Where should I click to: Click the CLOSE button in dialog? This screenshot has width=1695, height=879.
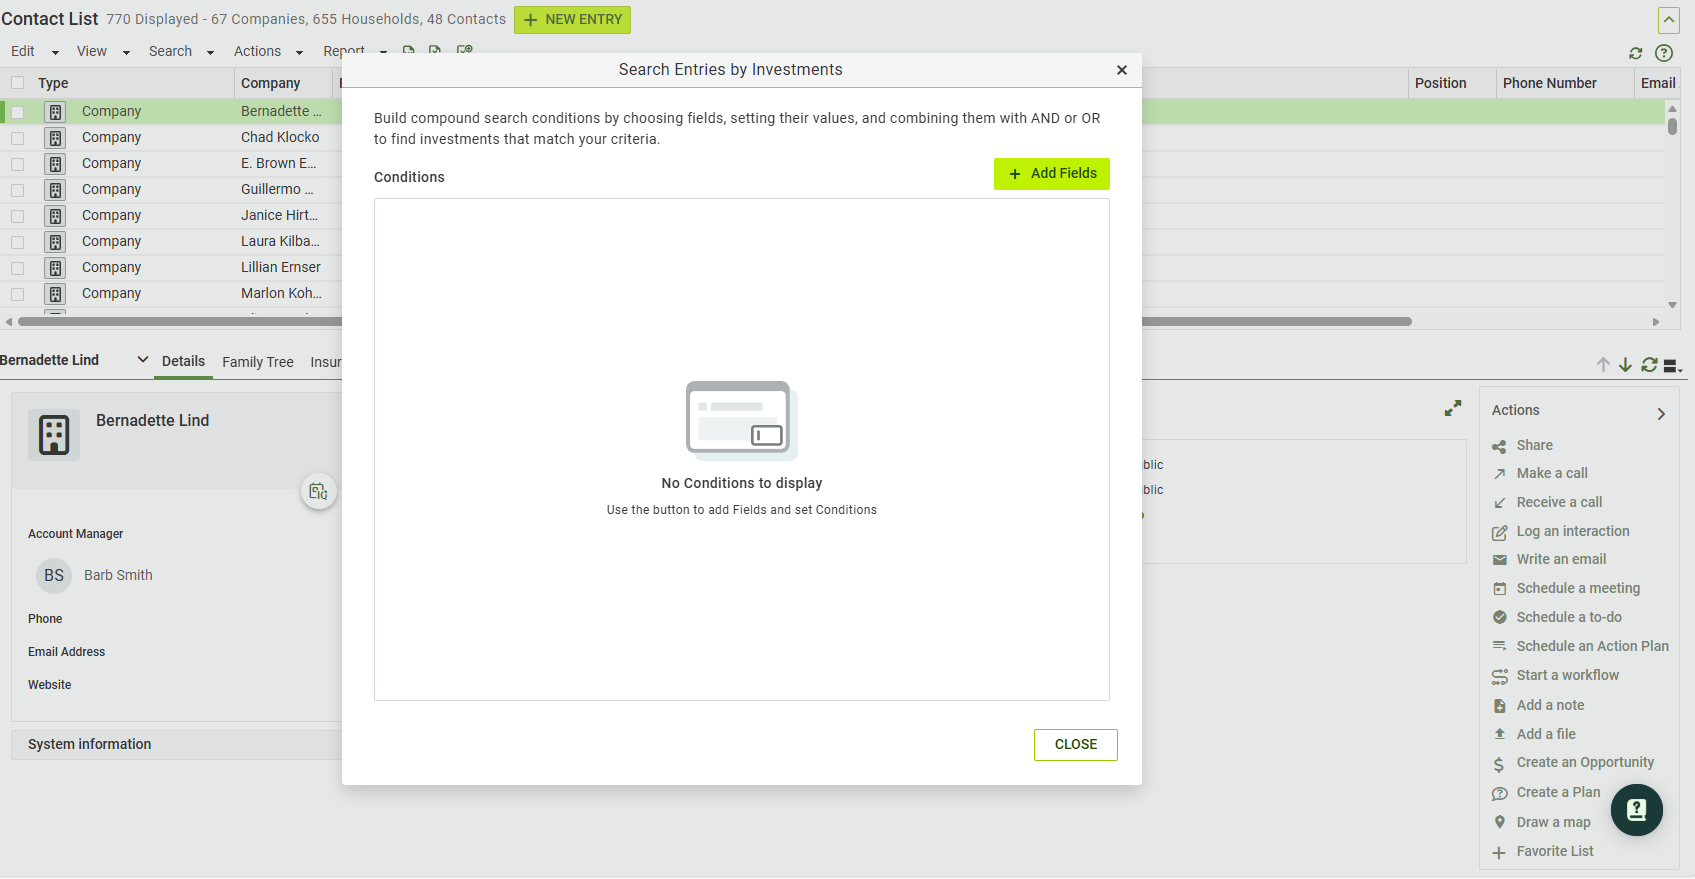coord(1076,745)
